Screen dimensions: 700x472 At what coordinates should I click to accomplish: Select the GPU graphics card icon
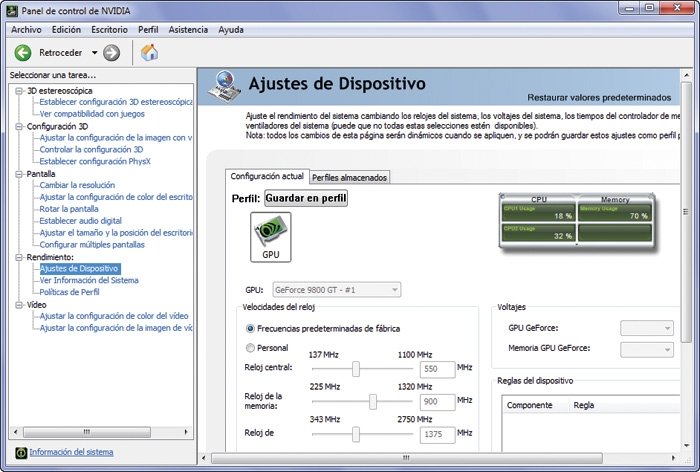coord(271,237)
